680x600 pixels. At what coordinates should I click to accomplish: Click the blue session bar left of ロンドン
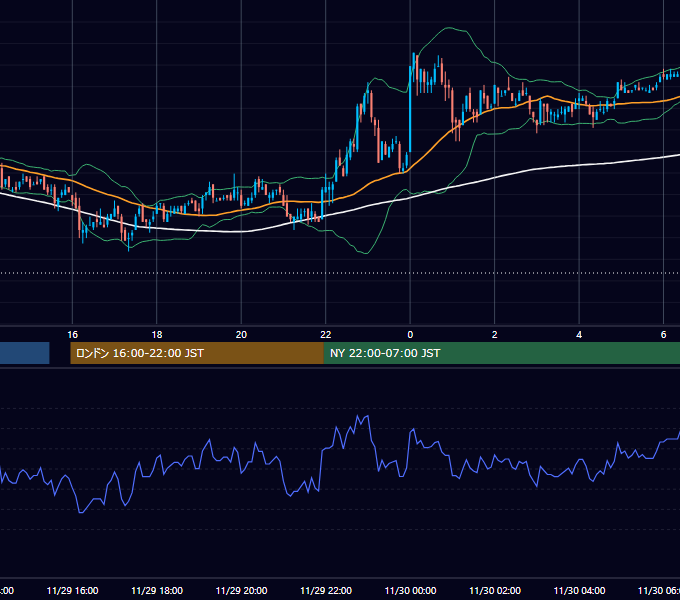25,353
